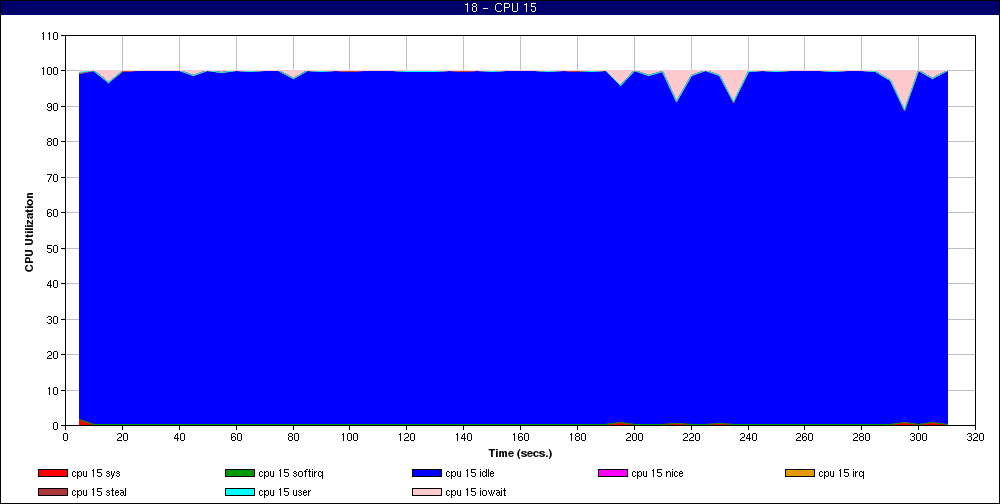Screen dimensions: 1000x504
Task: Click the red cpu 15 sys swatch
Action: (52, 473)
